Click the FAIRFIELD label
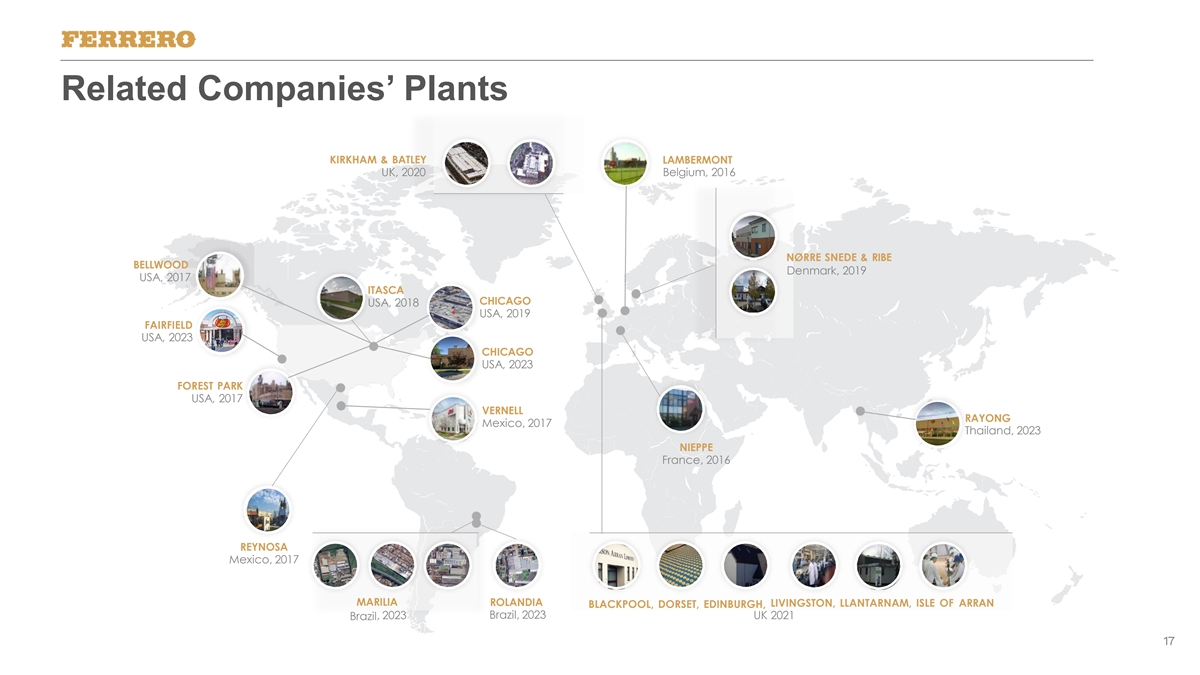Image resolution: width=1200 pixels, height=675 pixels. [167, 325]
